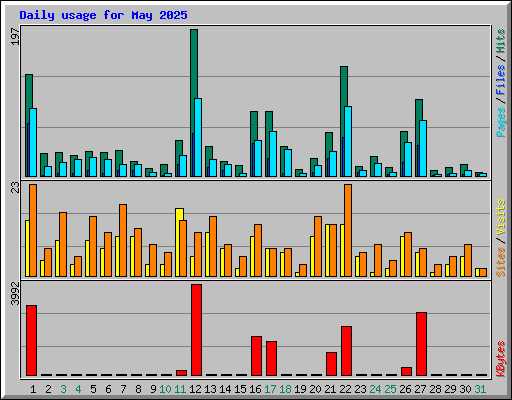Click the red KBytes bar for day 22
This screenshot has width=512, height=400.
click(x=346, y=351)
